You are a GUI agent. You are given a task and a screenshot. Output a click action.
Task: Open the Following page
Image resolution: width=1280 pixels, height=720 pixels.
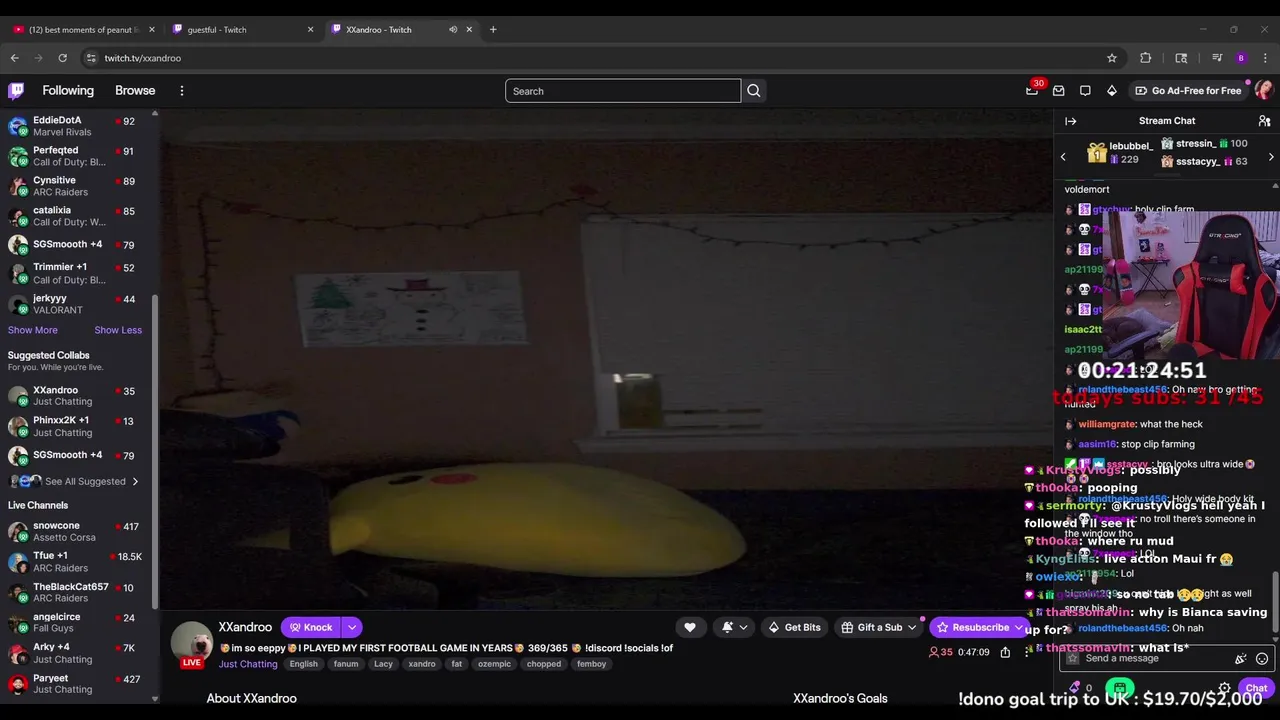[68, 91]
